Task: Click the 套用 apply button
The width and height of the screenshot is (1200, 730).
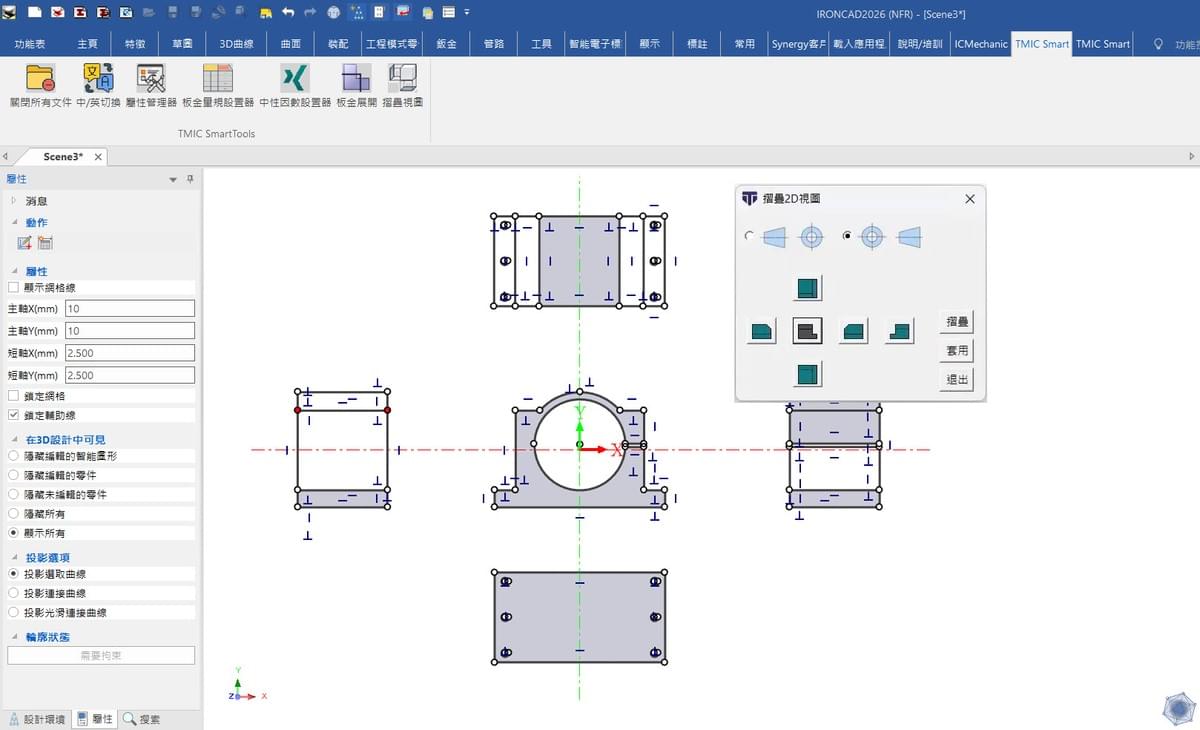Action: (x=958, y=351)
